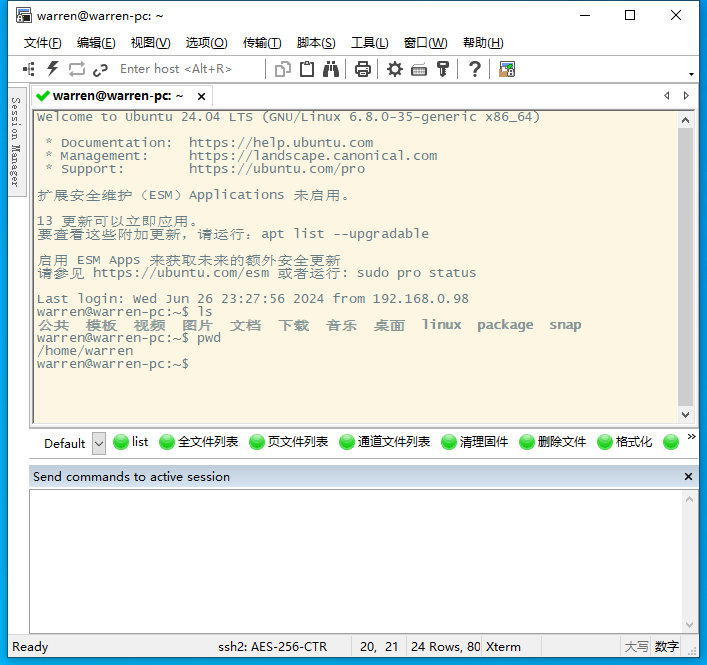The height and width of the screenshot is (665, 707).
Task: Open Help with the question mark icon
Action: 474,69
